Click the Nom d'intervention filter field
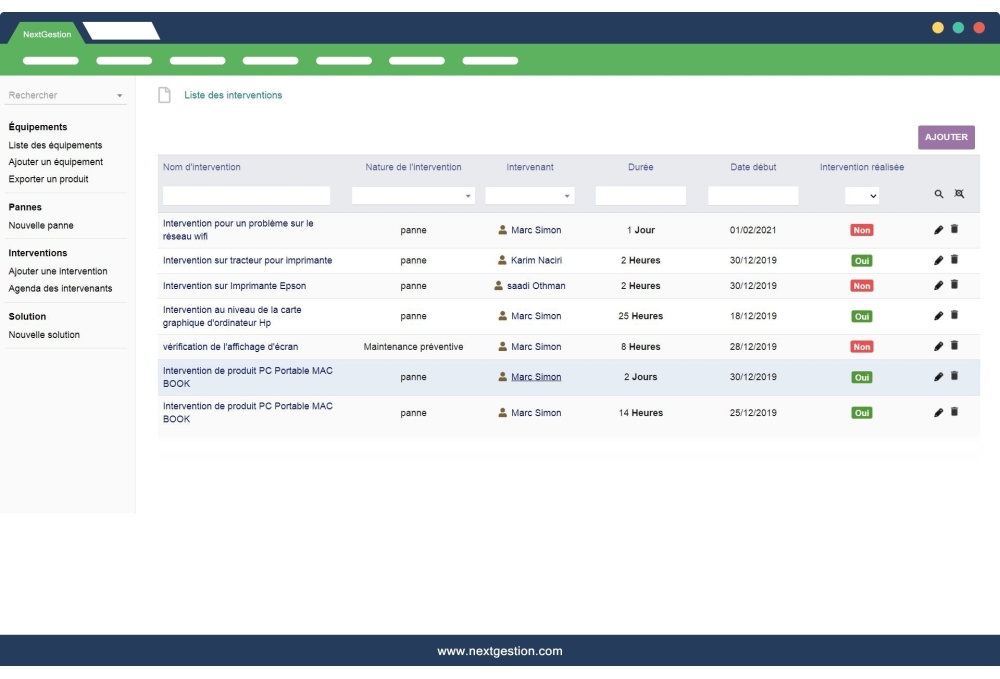This screenshot has width=1000, height=679. (x=246, y=196)
